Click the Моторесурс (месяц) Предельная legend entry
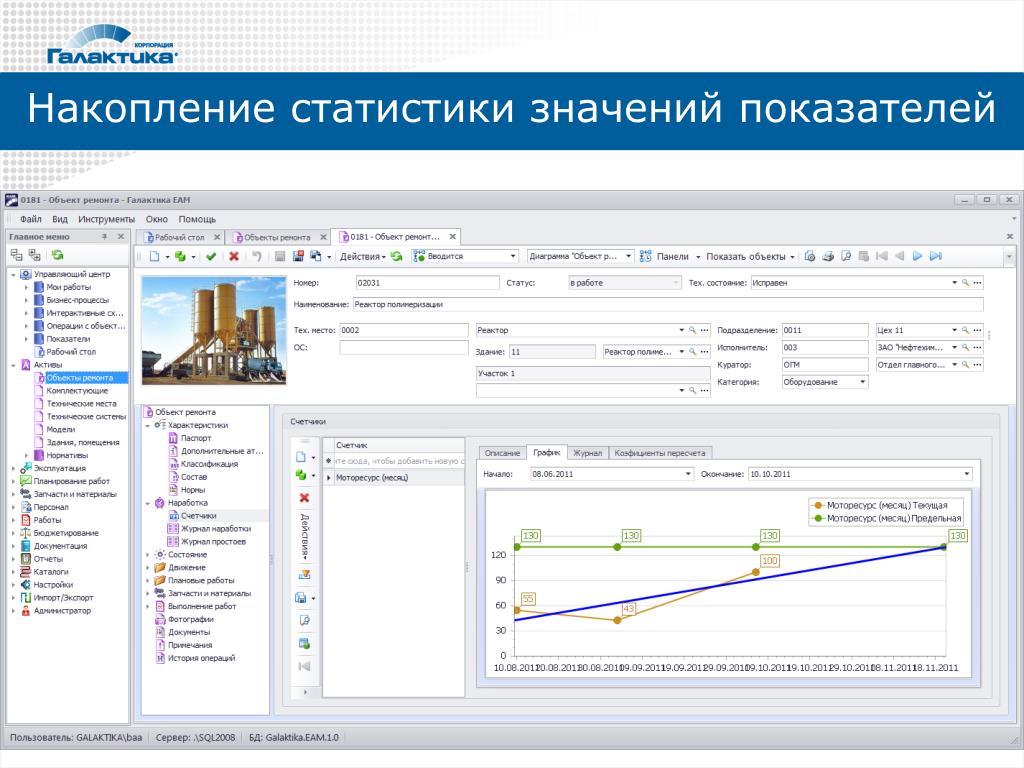Image resolution: width=1024 pixels, height=768 pixels. pyautogui.click(x=887, y=519)
